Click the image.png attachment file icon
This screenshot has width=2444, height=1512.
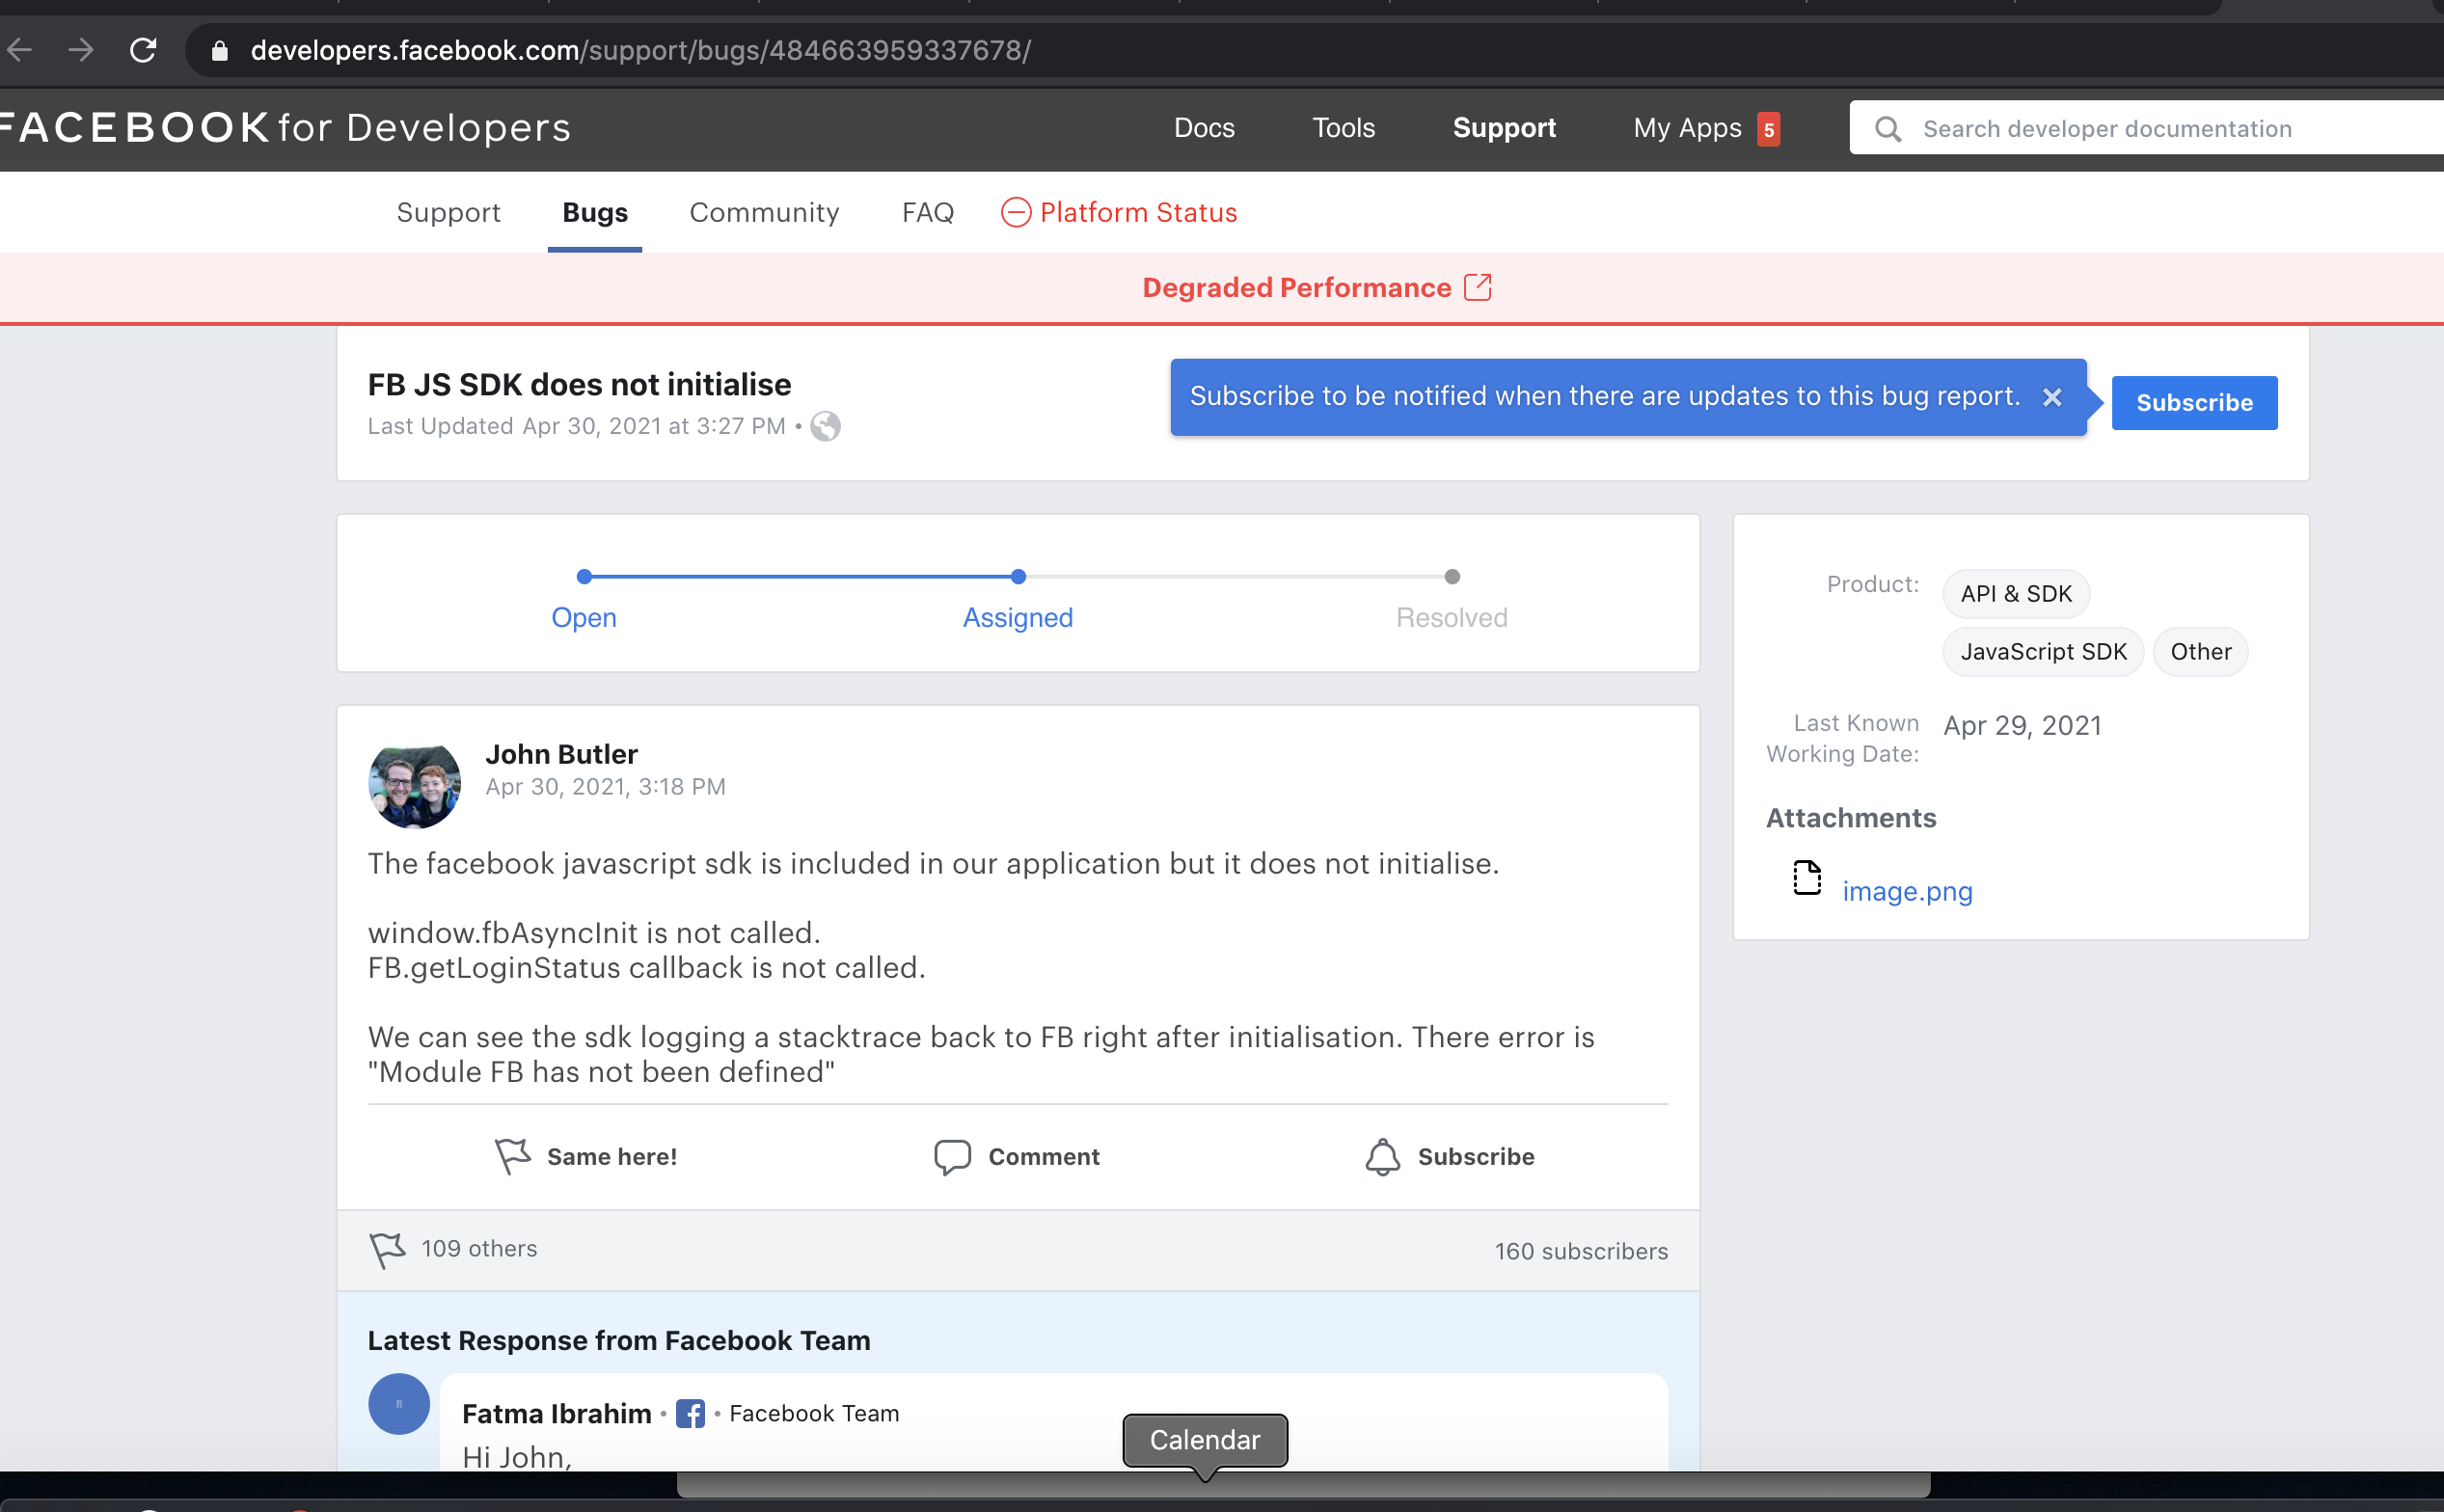[1806, 878]
